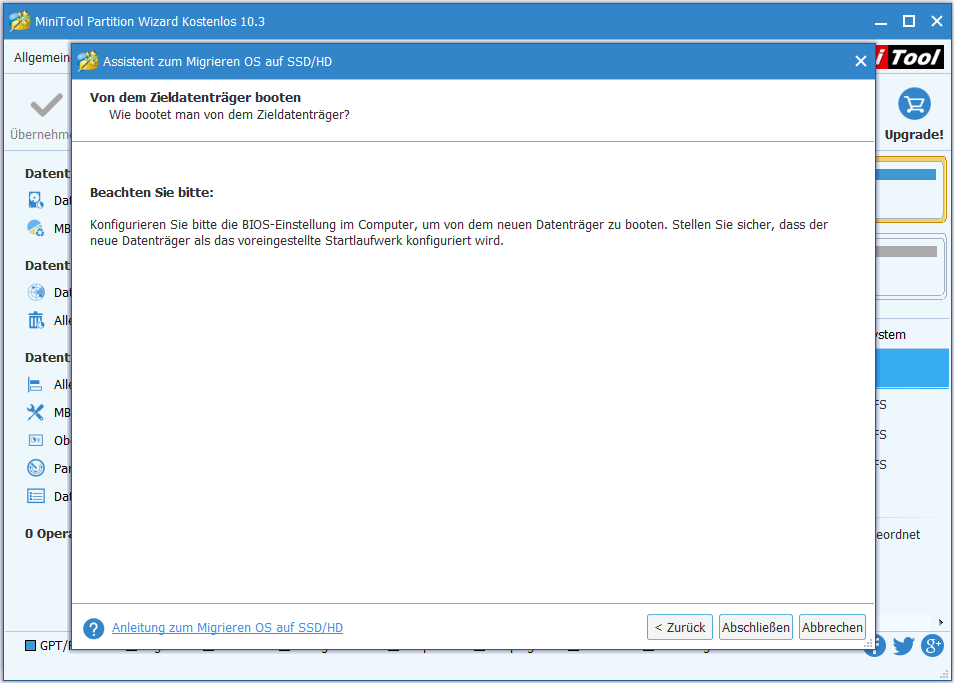954x683 pixels.
Task: Select the gray disk bar in background map
Action: point(907,251)
